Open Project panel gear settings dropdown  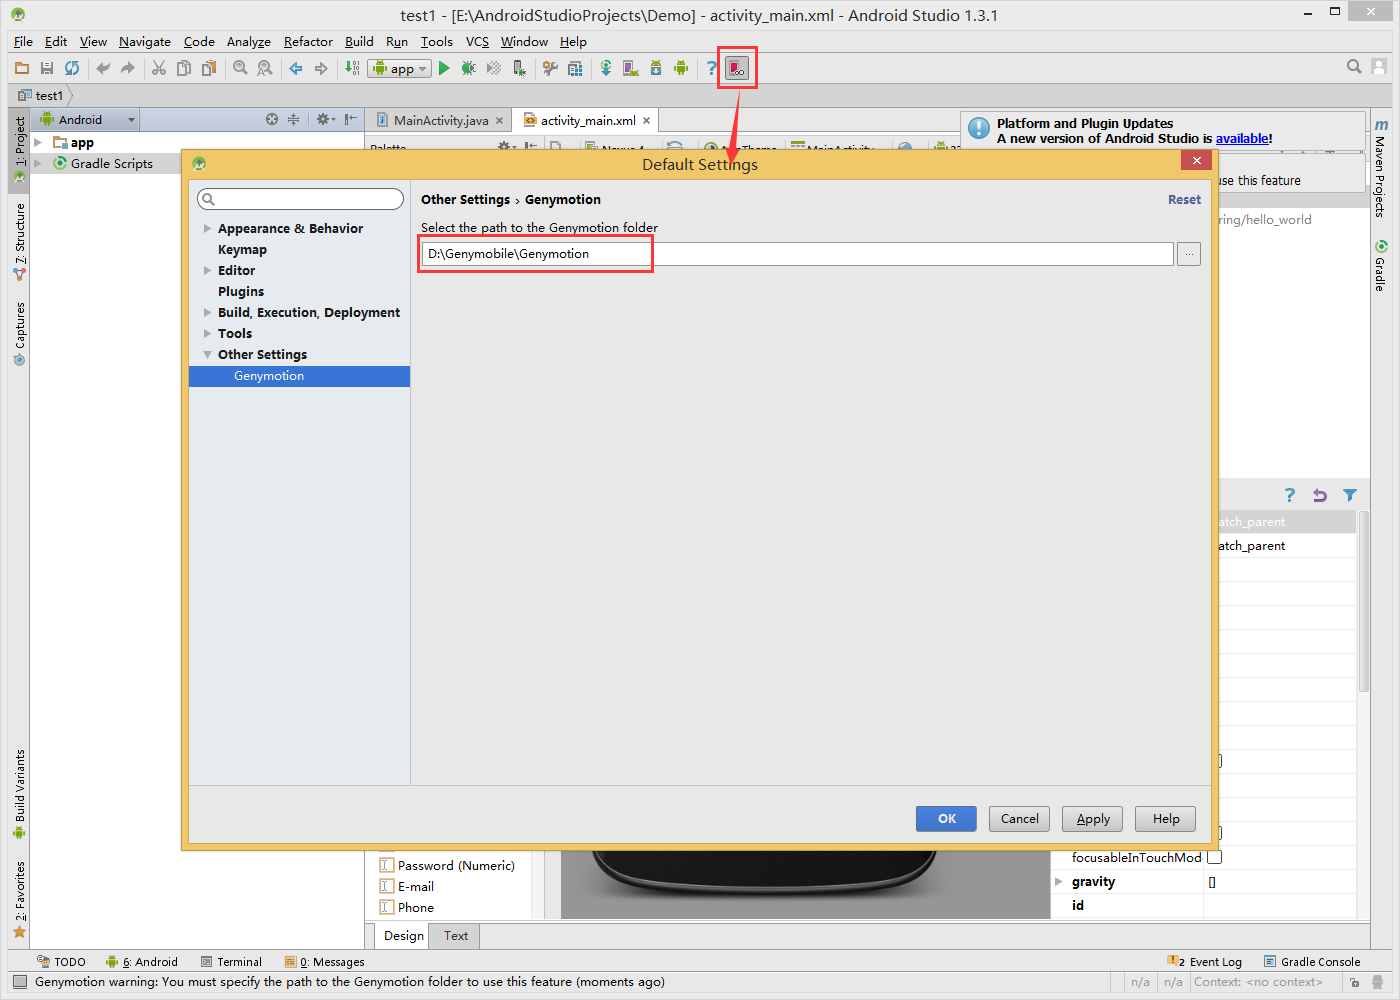[x=326, y=119]
